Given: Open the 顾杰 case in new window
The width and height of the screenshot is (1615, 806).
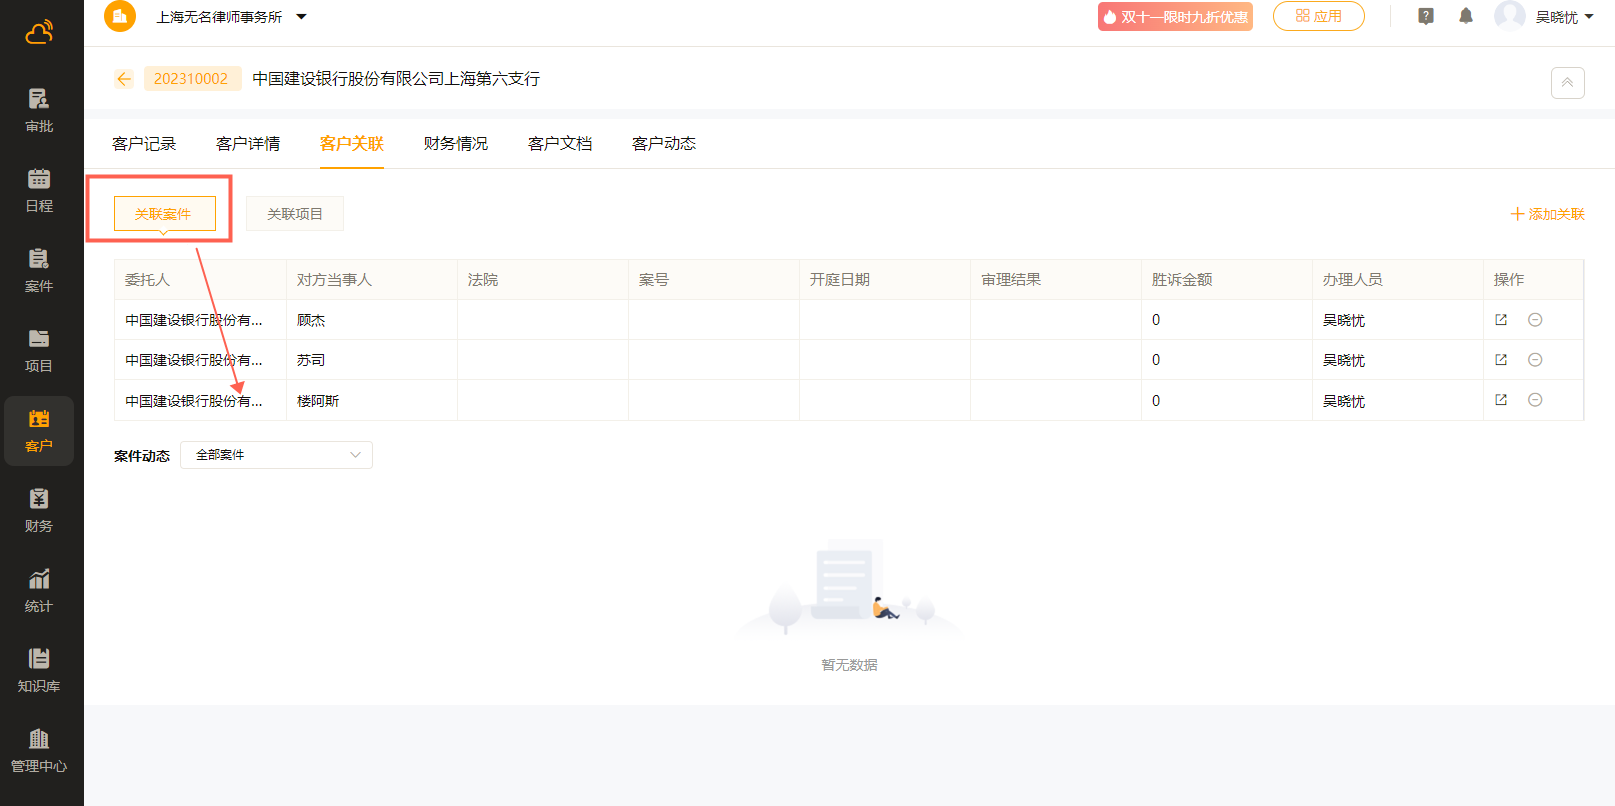Looking at the screenshot, I should (1501, 320).
